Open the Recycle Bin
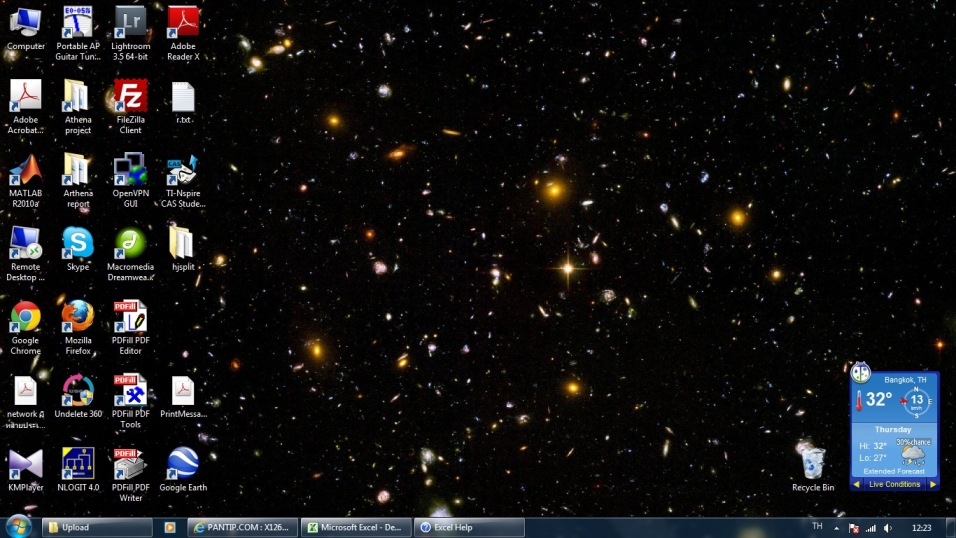956x538 pixels. point(813,468)
